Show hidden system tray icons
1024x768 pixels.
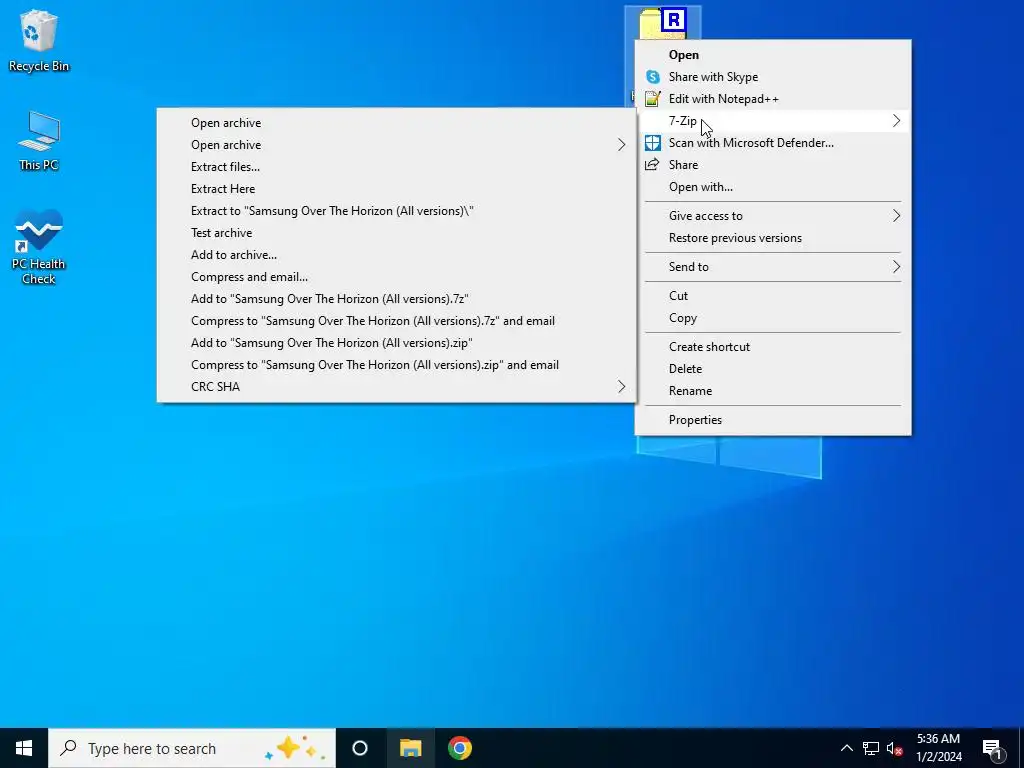[846, 748]
